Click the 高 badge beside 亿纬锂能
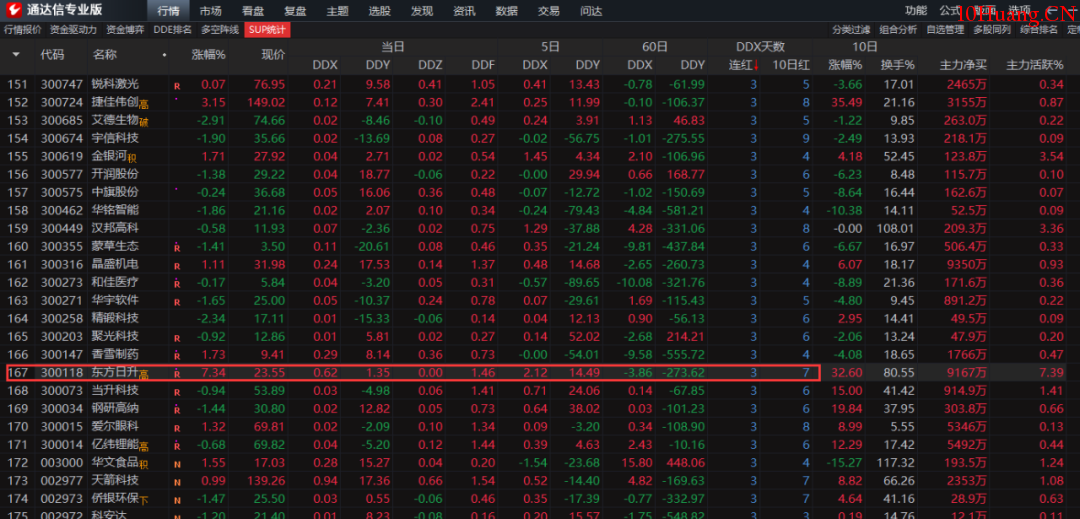1080x519 pixels. coord(144,446)
